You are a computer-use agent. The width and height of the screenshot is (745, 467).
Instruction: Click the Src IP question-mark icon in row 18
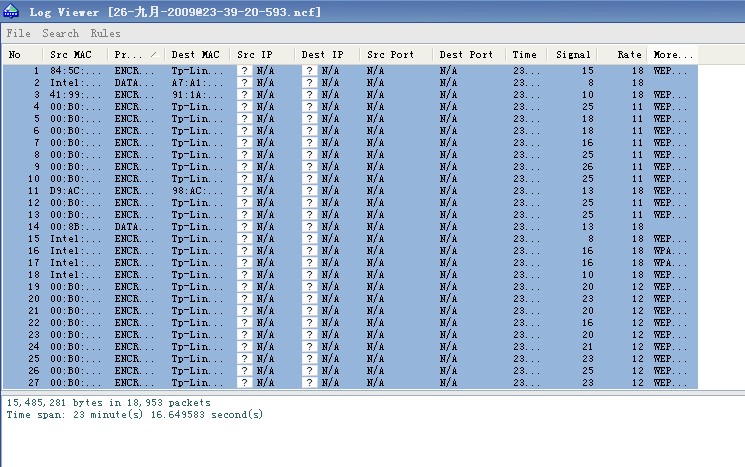coord(245,275)
